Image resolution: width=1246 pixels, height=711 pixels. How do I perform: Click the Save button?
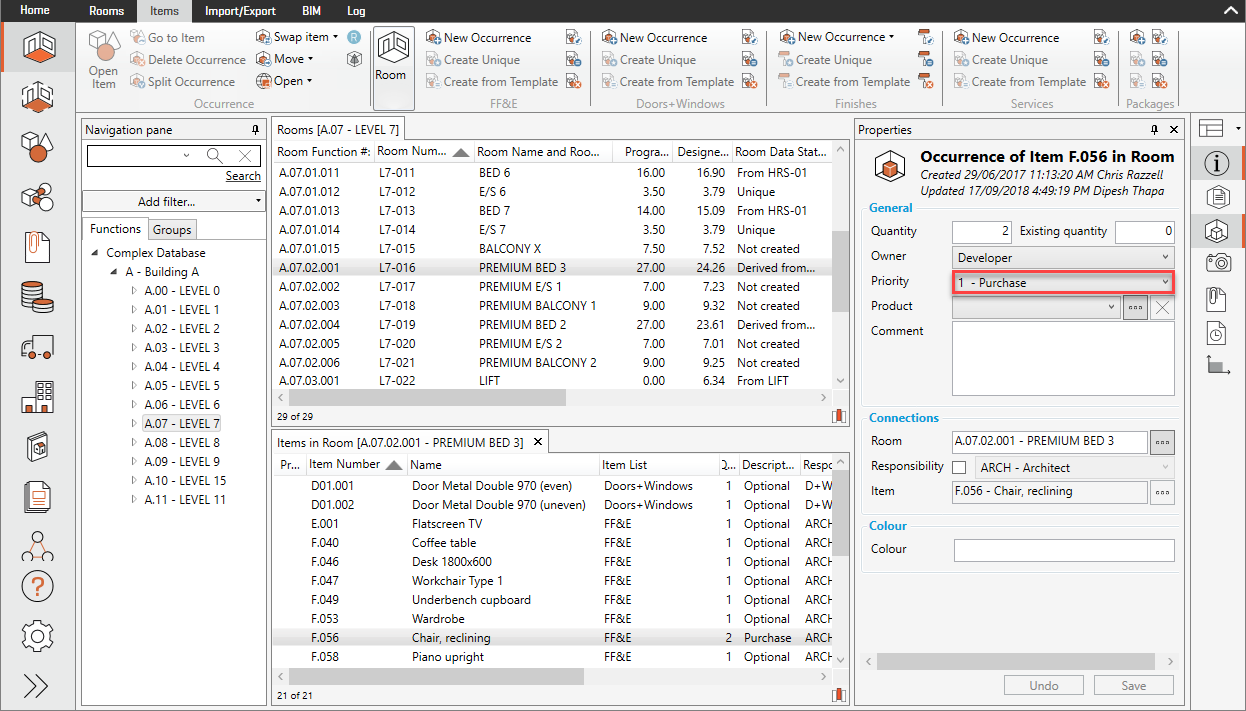[1133, 686]
